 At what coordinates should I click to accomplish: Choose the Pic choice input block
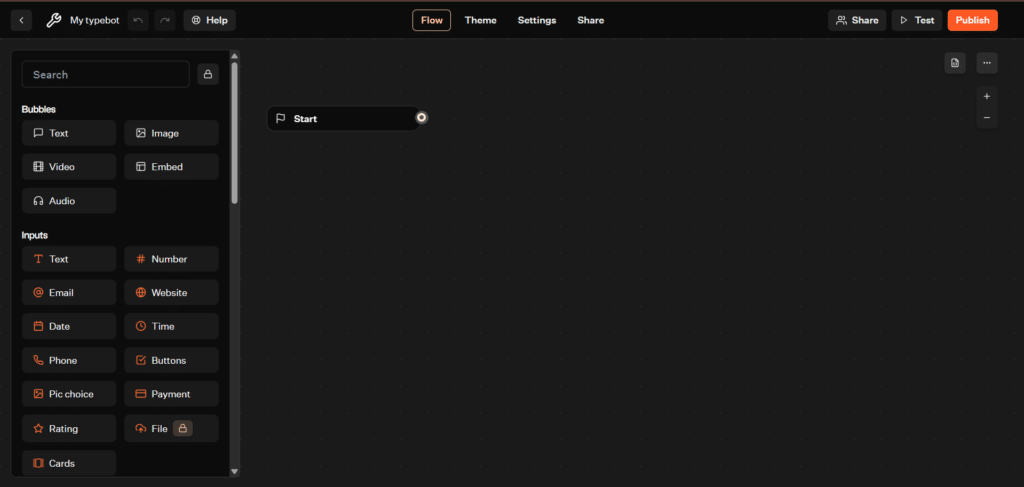tap(69, 394)
